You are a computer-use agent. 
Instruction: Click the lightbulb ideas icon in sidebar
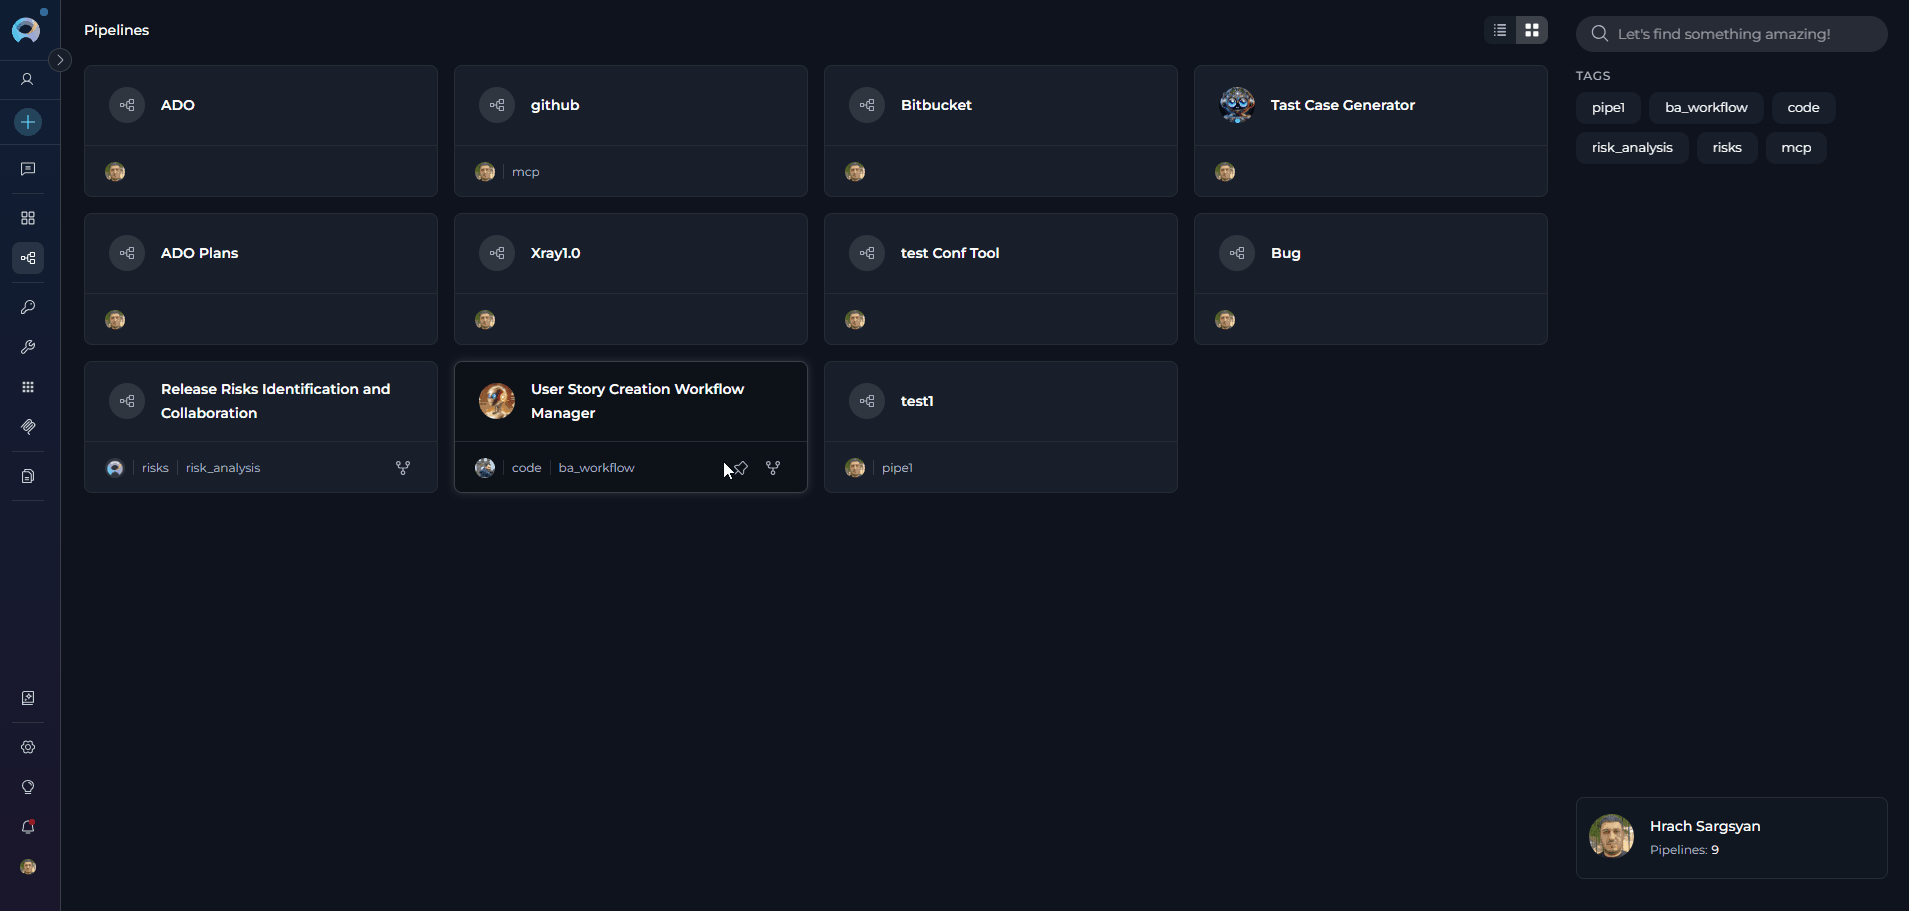[28, 787]
